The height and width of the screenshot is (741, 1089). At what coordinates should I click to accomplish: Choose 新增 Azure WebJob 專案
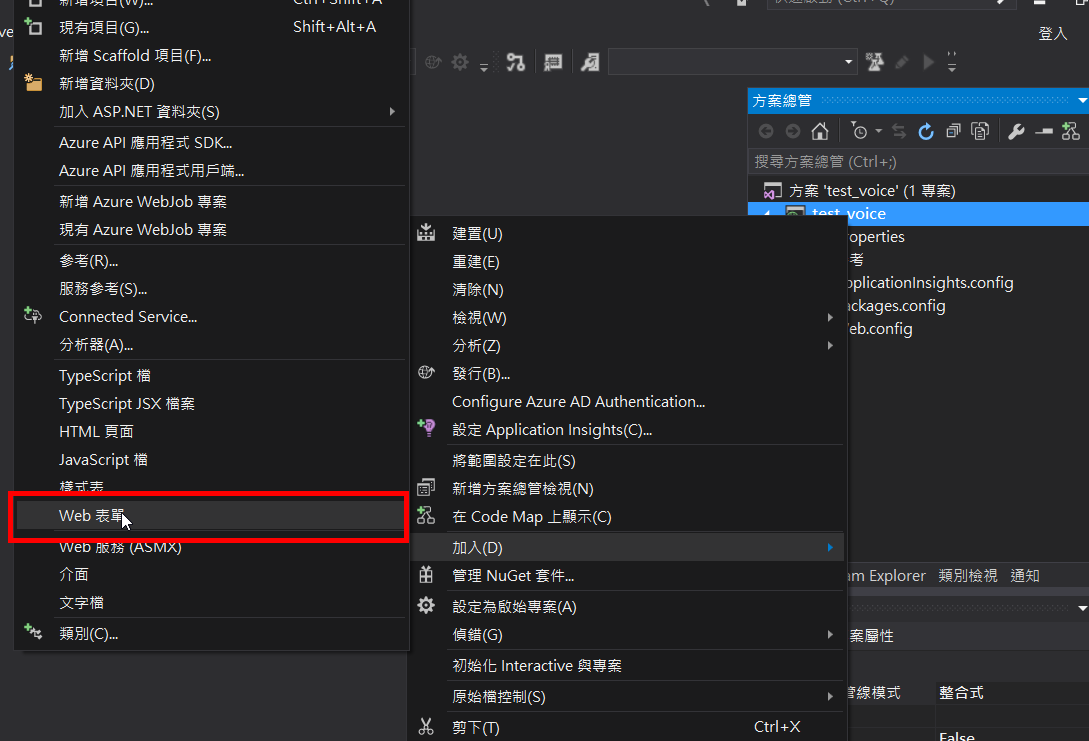click(208, 201)
